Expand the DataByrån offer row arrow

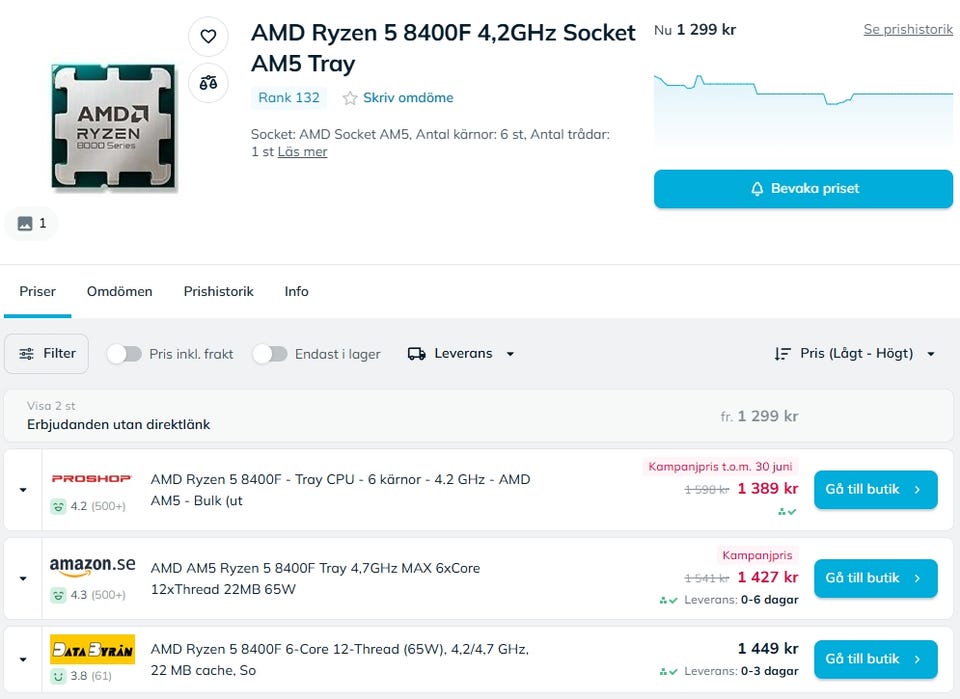tap(23, 659)
